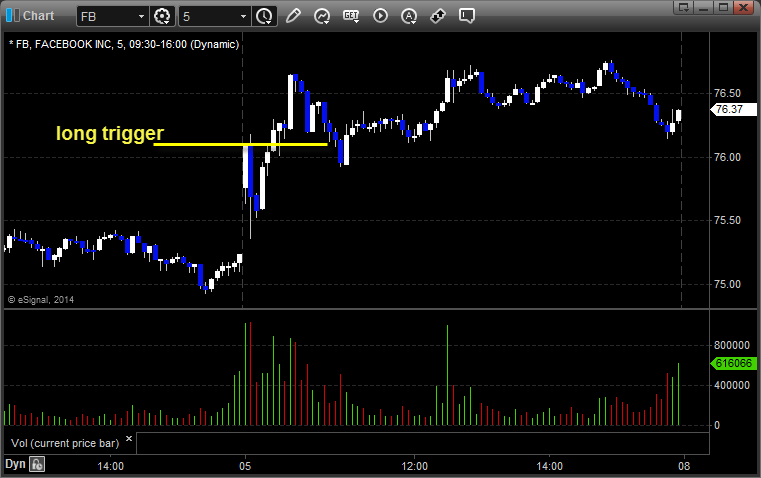Open the window options menu button

click(x=683, y=7)
